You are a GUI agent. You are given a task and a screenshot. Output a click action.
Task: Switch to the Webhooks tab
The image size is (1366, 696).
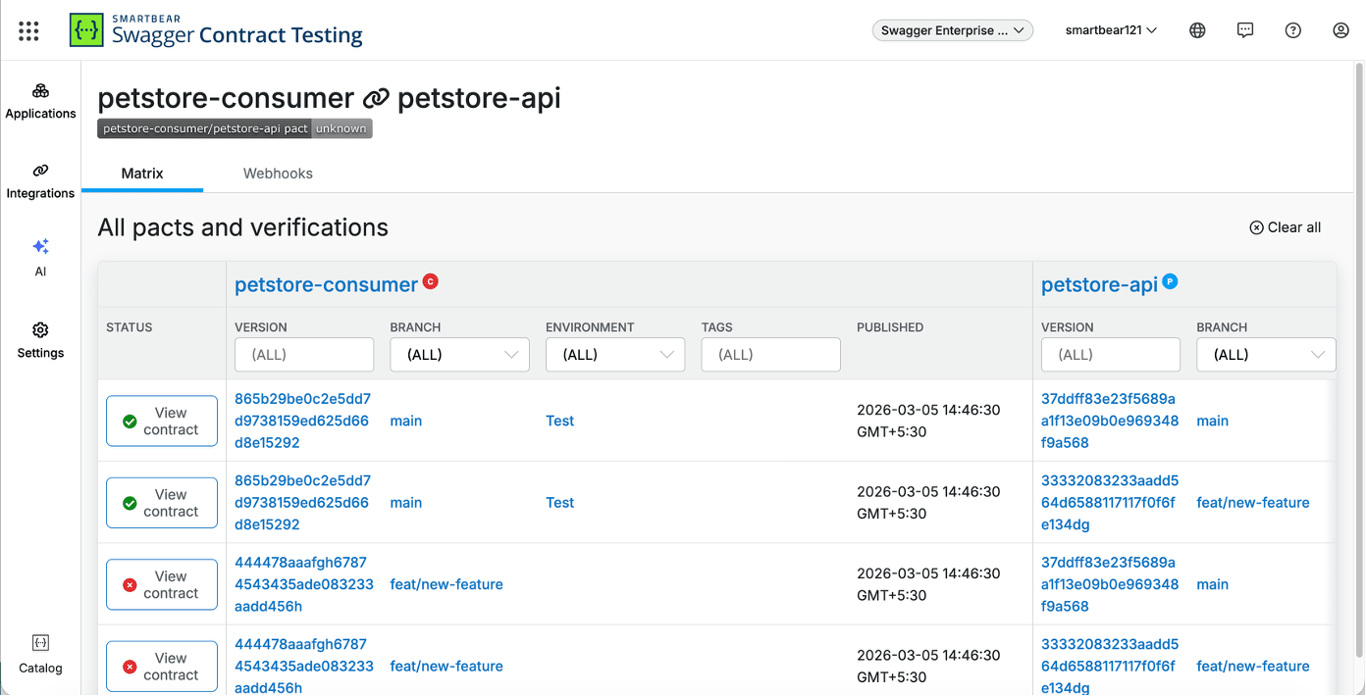(278, 173)
